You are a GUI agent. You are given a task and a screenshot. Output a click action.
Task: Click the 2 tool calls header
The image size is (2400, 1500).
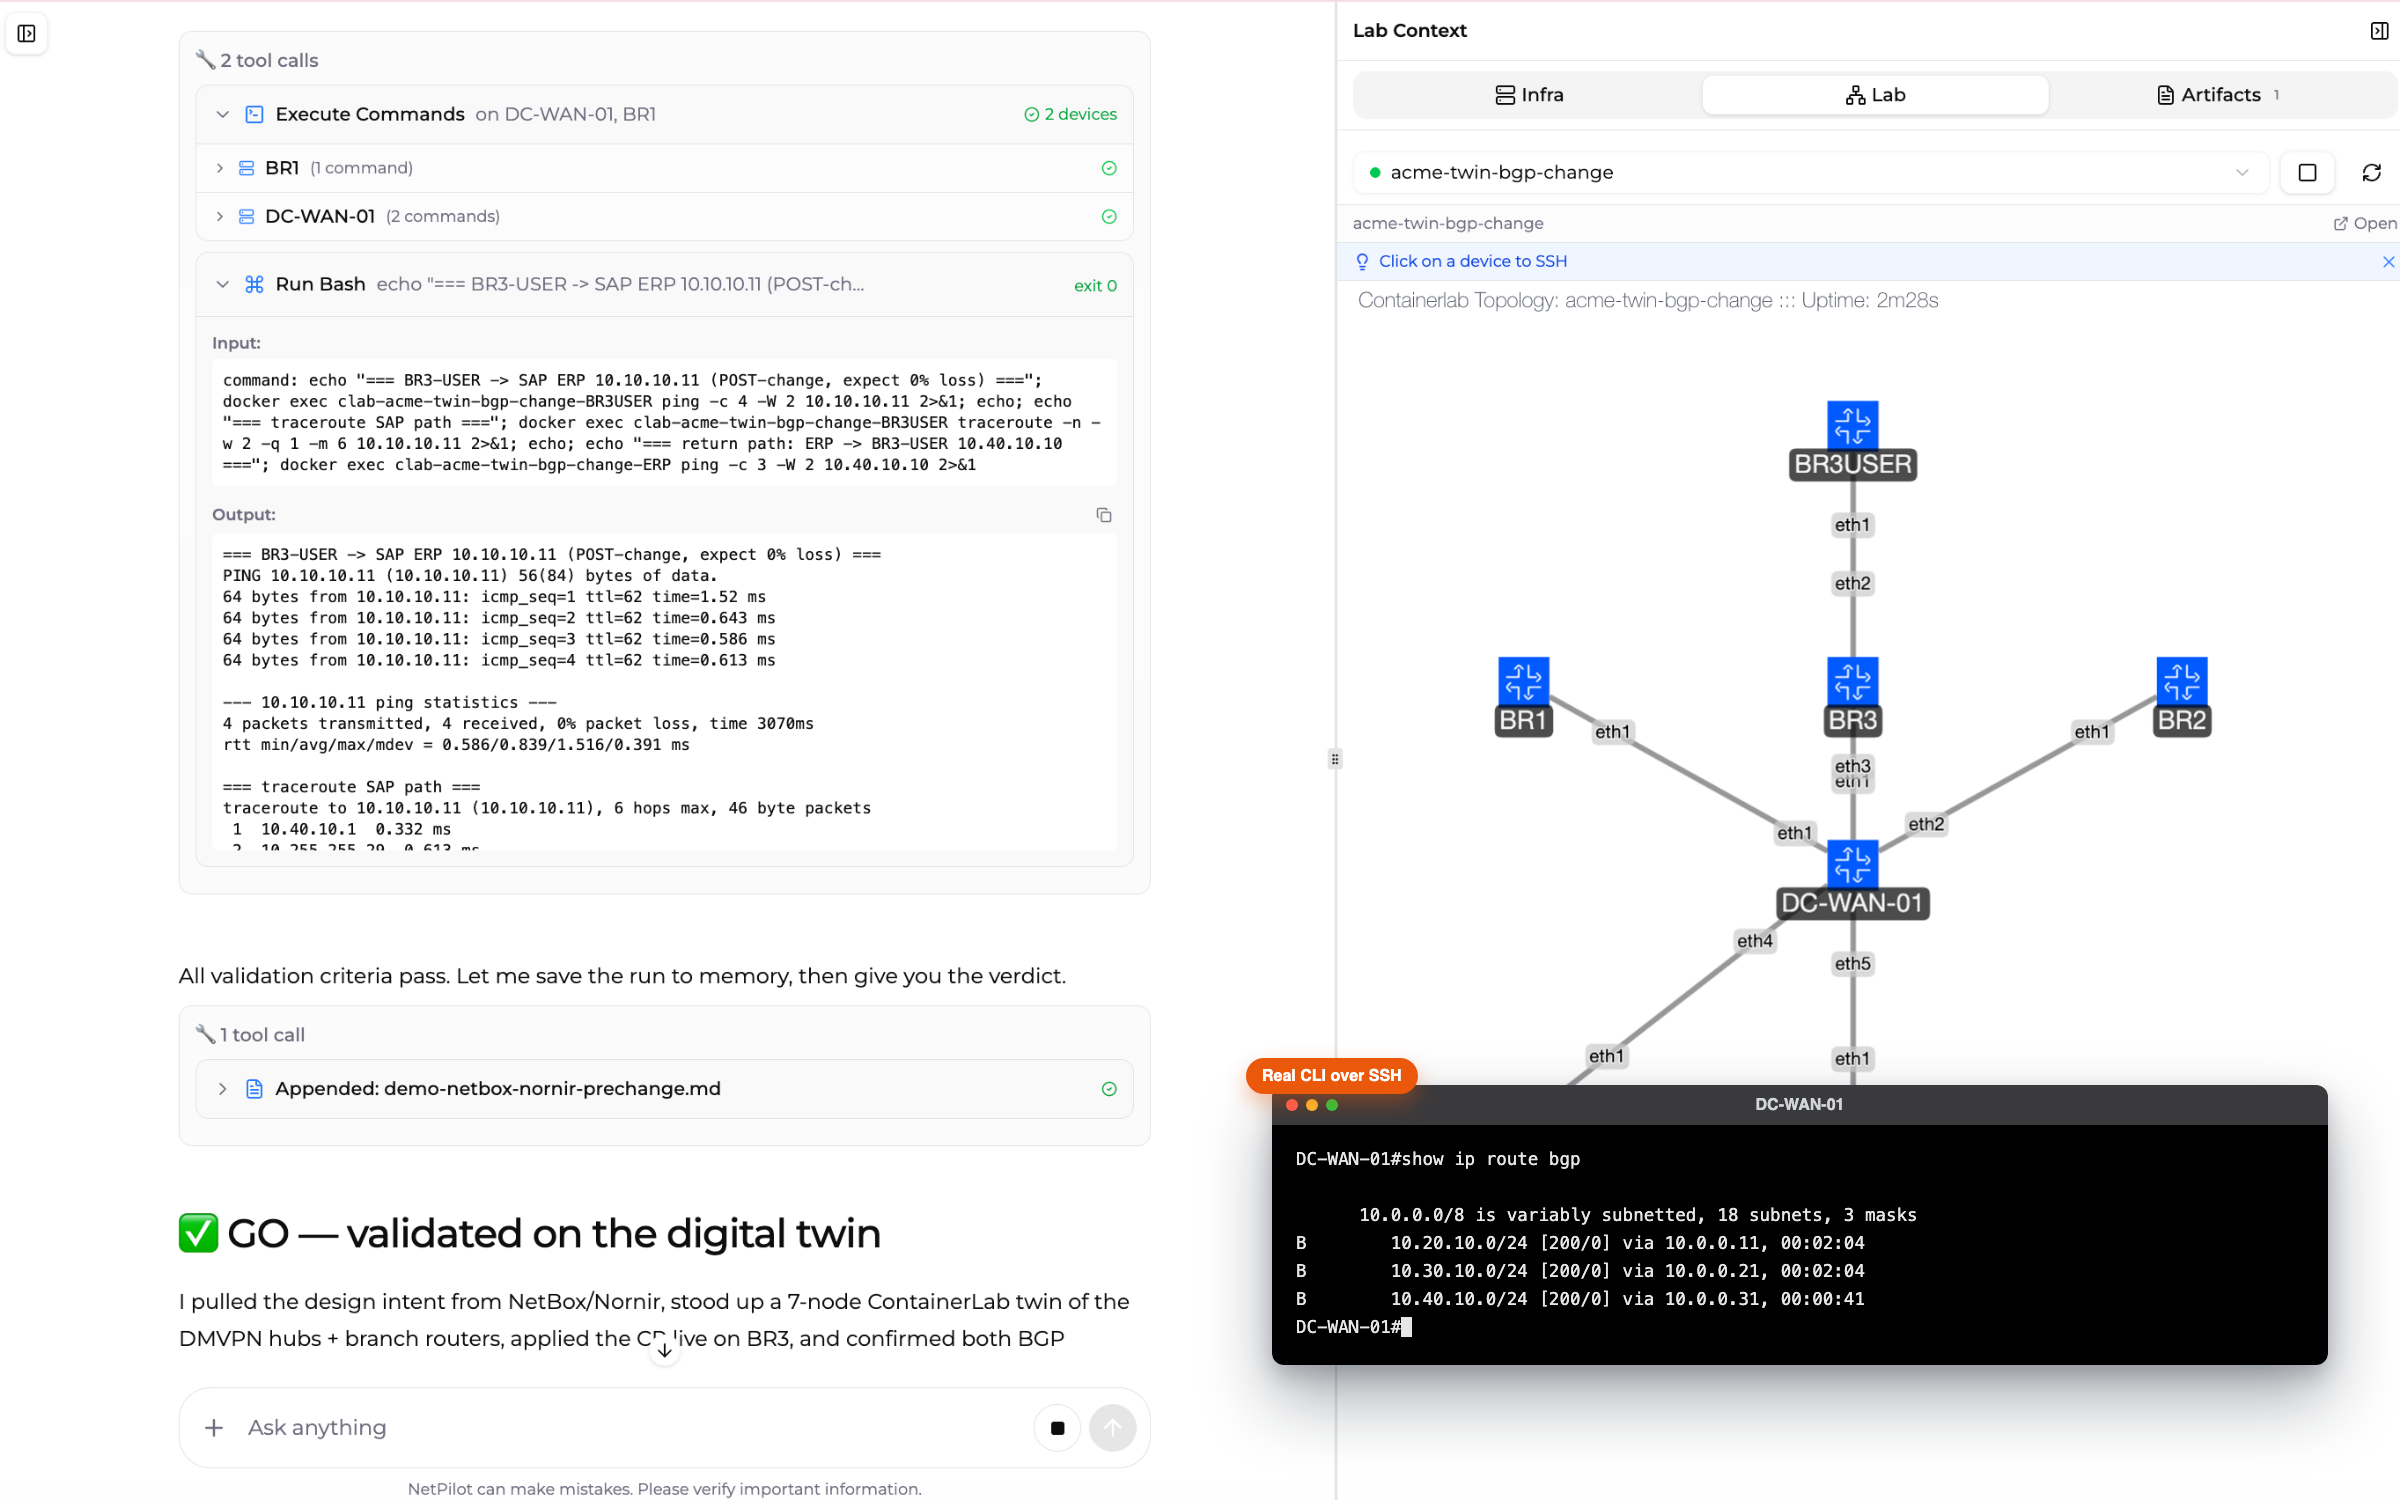tap(257, 61)
